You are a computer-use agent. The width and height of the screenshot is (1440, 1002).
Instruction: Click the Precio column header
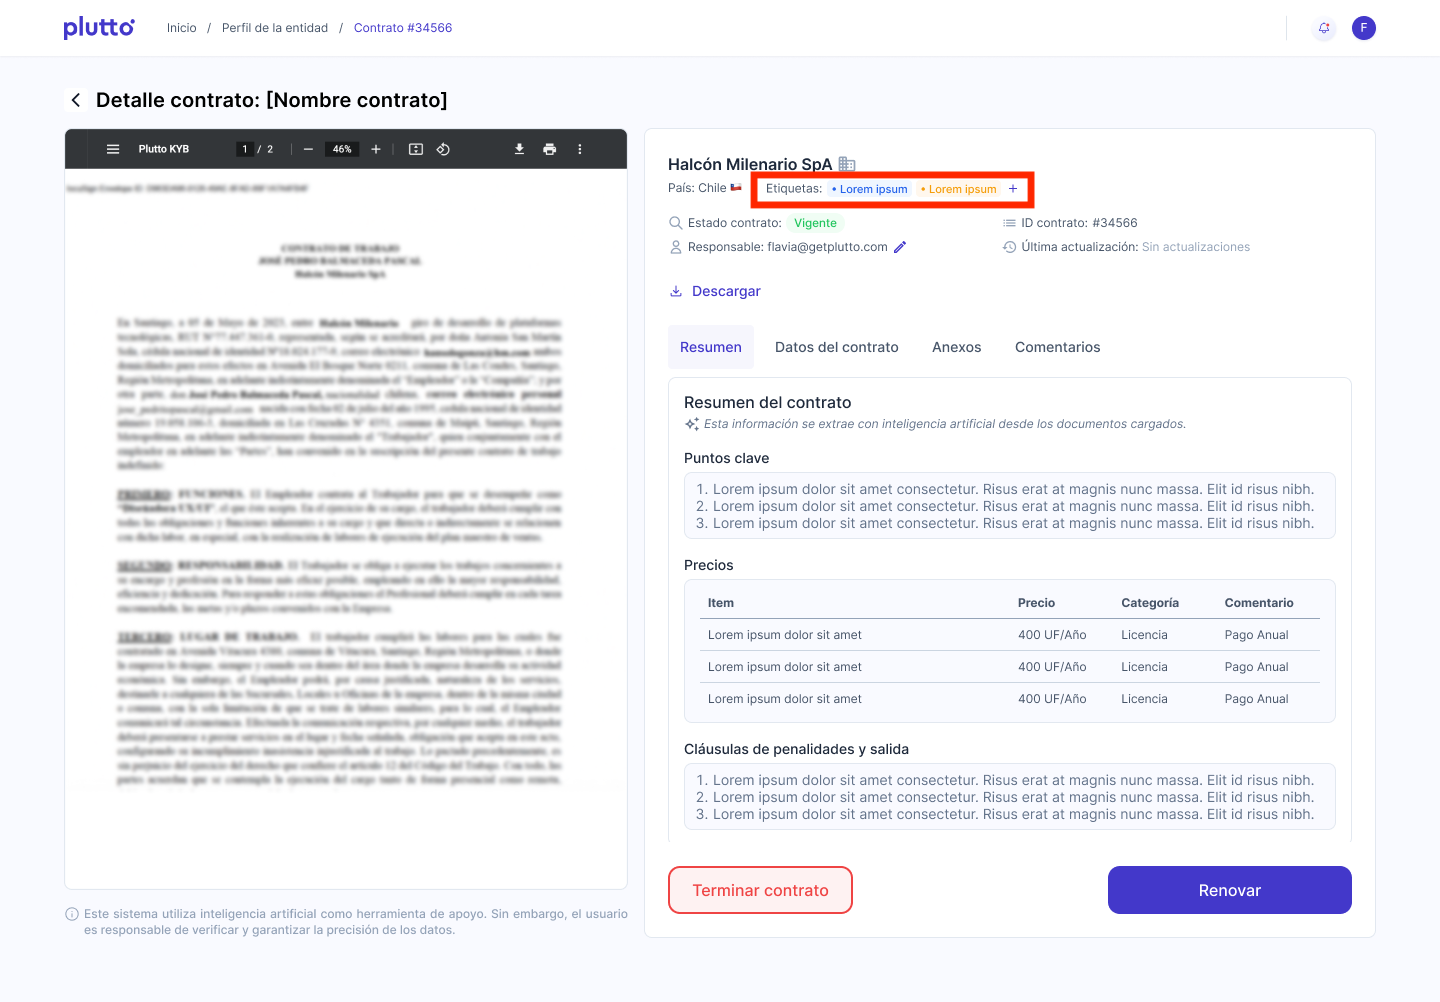(x=1036, y=603)
